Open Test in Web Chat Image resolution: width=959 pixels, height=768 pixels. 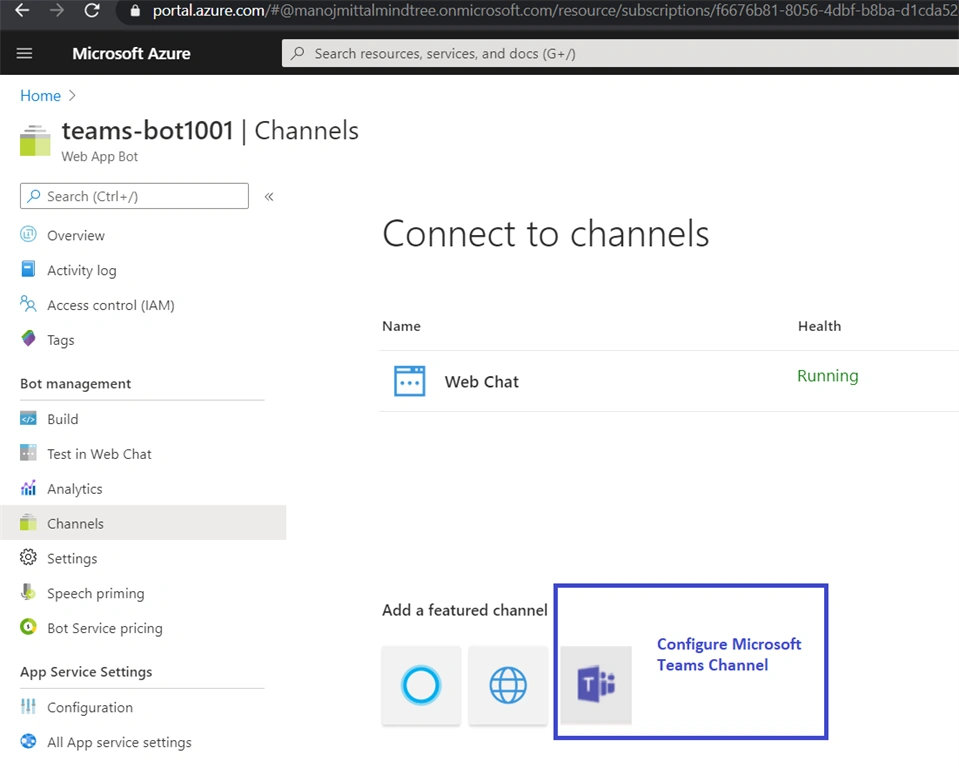point(99,454)
